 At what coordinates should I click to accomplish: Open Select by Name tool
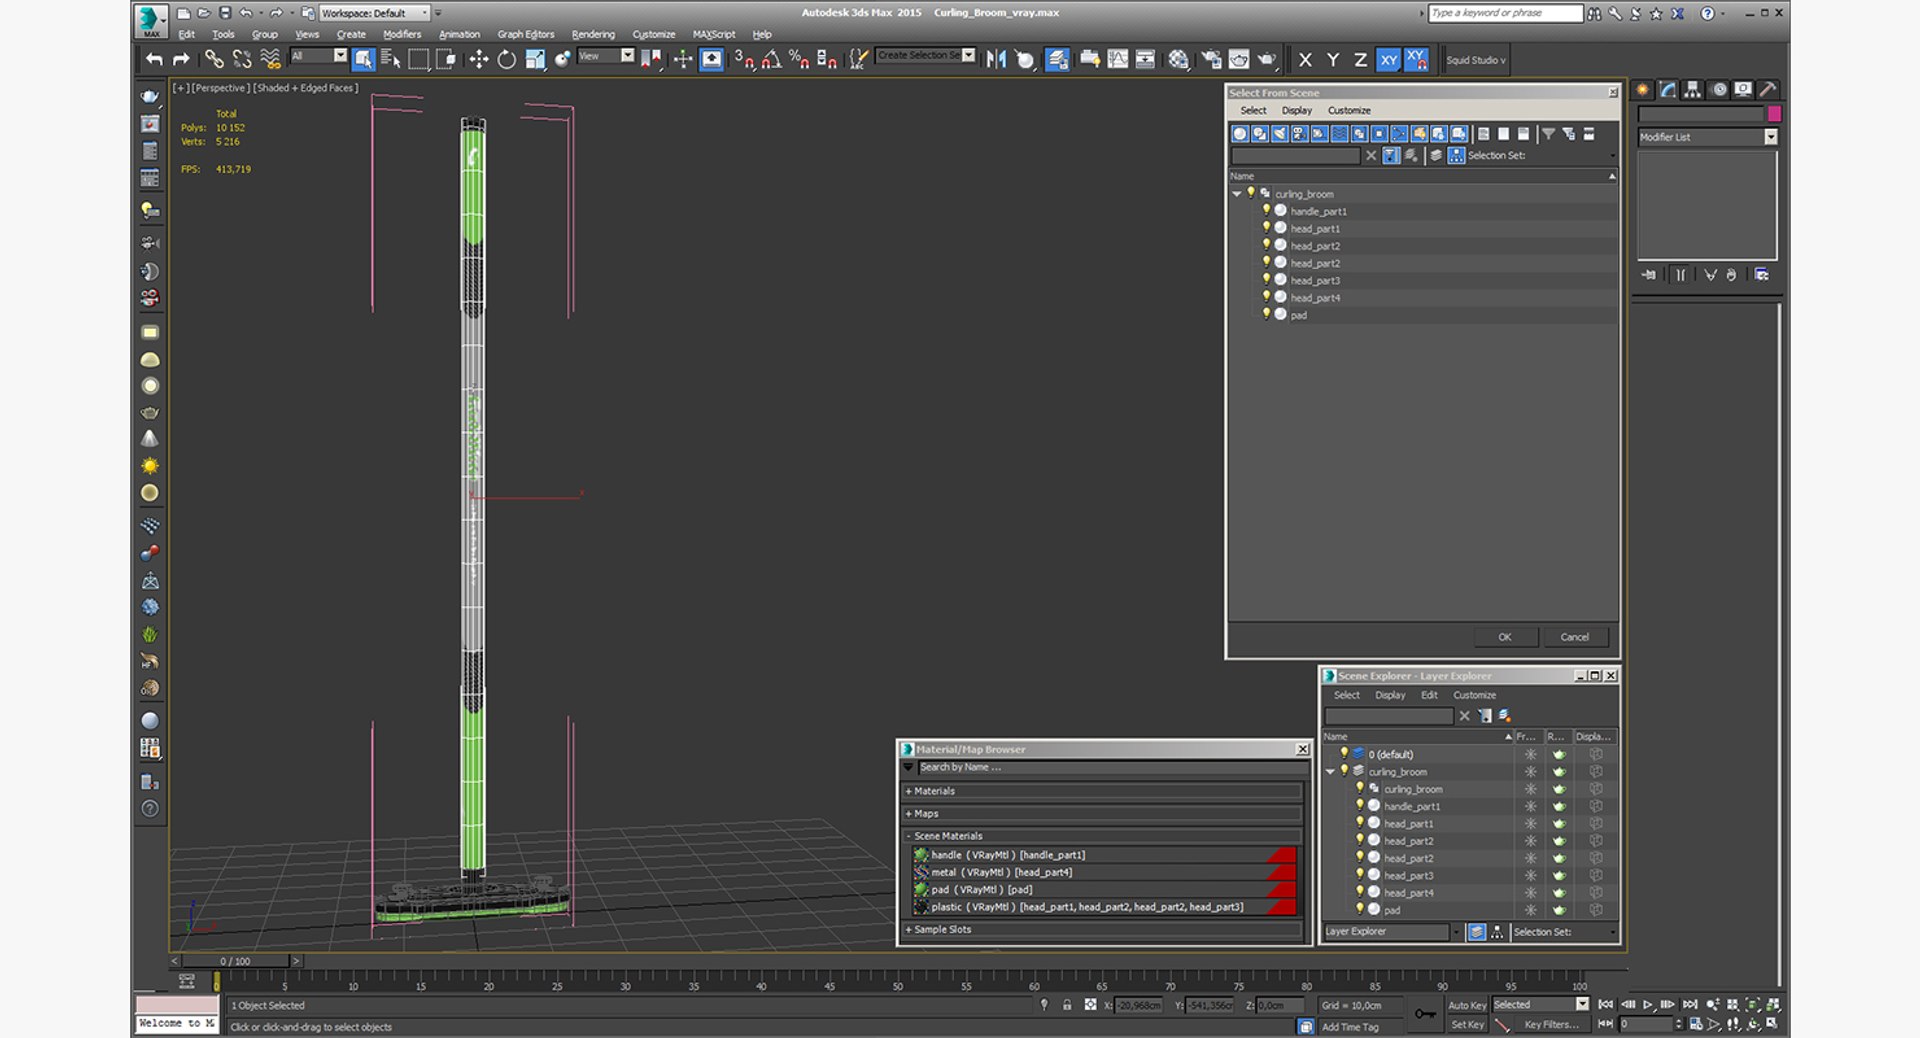coord(390,60)
